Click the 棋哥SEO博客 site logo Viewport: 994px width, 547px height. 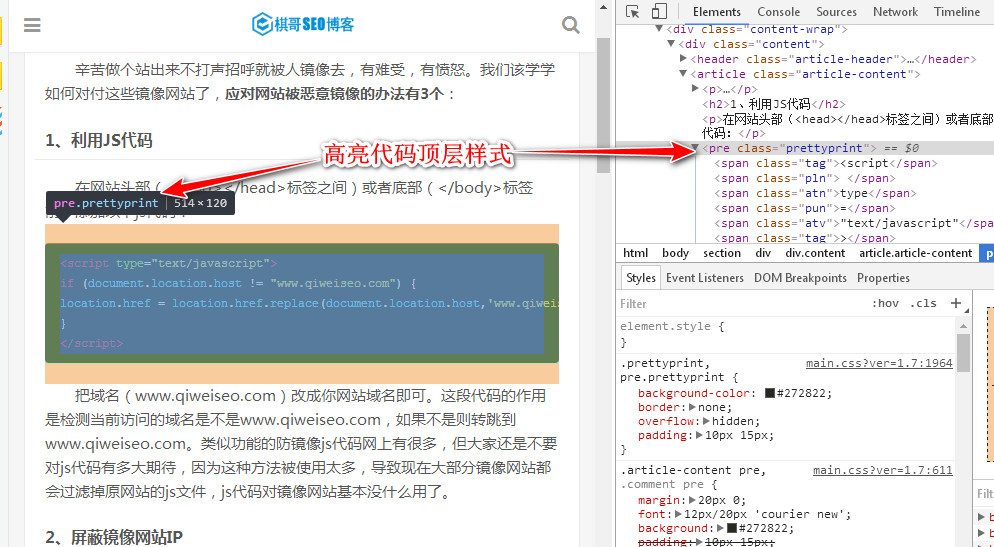click(303, 24)
